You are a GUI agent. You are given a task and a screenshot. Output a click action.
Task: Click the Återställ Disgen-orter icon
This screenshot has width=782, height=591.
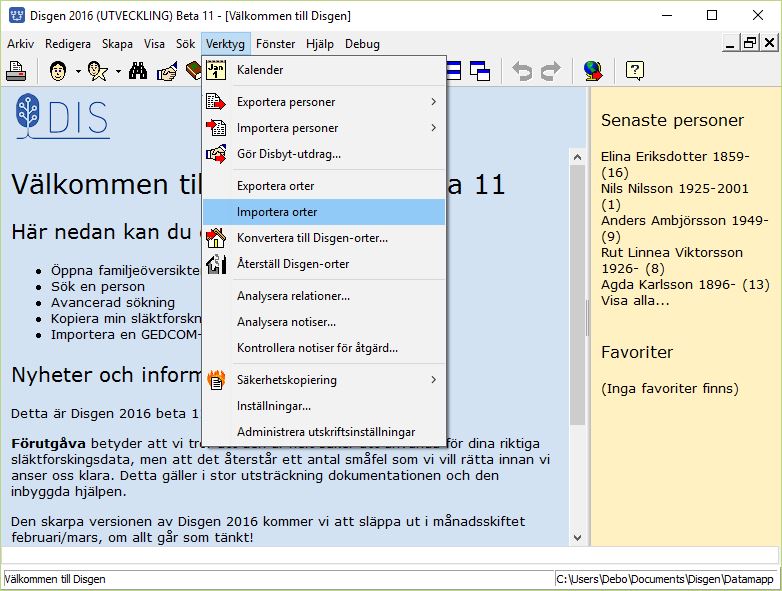coord(216,264)
